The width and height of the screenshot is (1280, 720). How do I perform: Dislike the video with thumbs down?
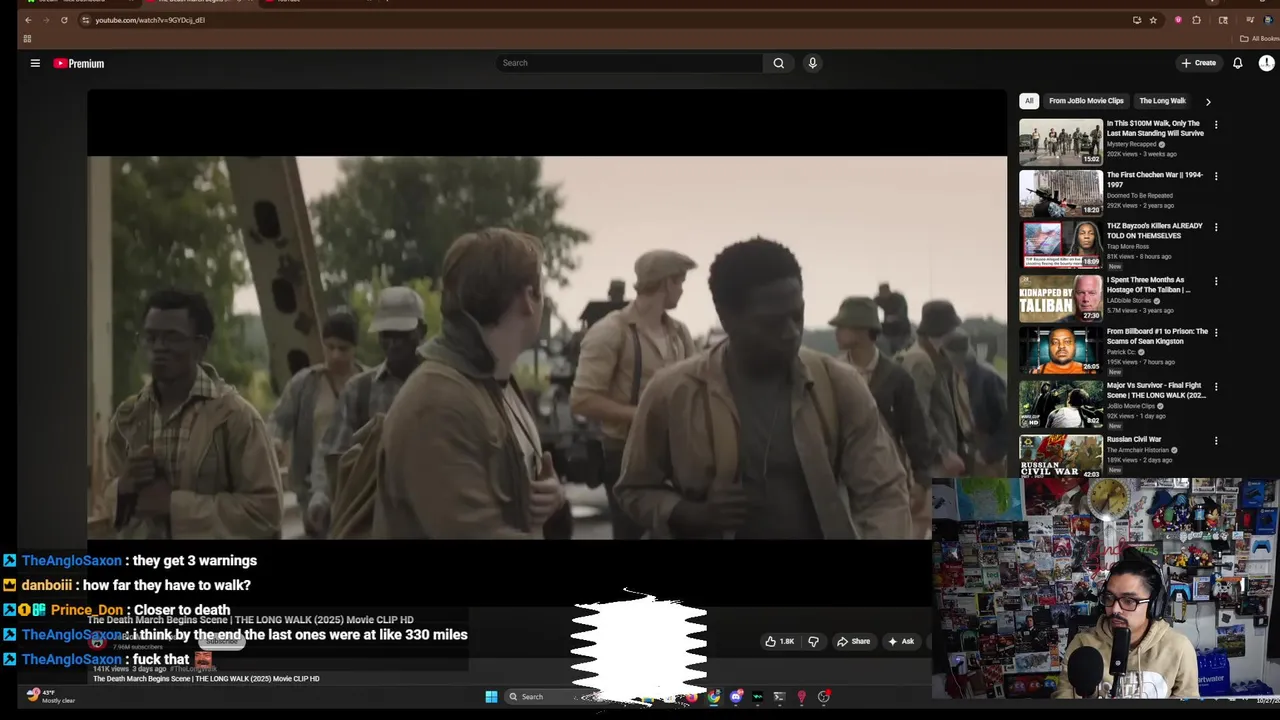click(813, 641)
